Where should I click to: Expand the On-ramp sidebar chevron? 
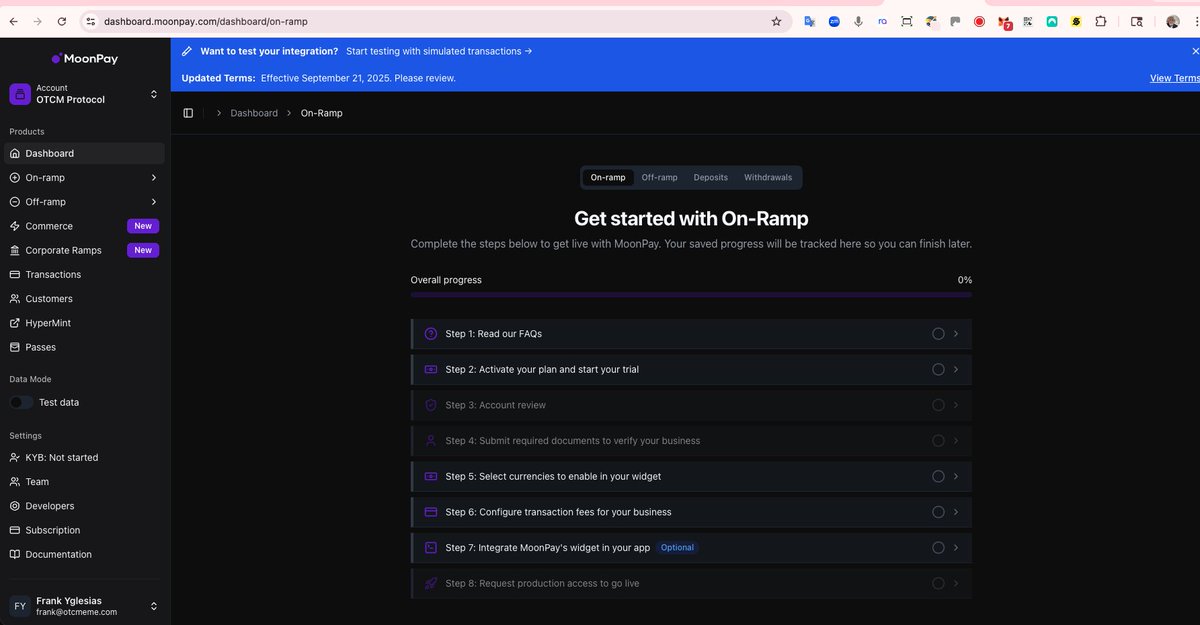153,178
